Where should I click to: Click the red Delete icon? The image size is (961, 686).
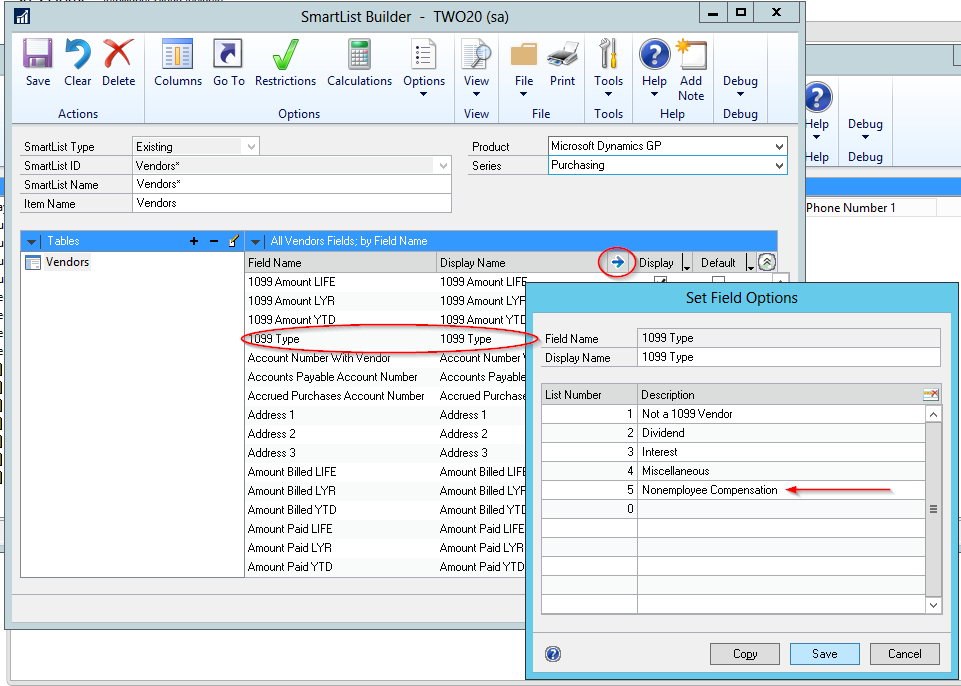(118, 54)
